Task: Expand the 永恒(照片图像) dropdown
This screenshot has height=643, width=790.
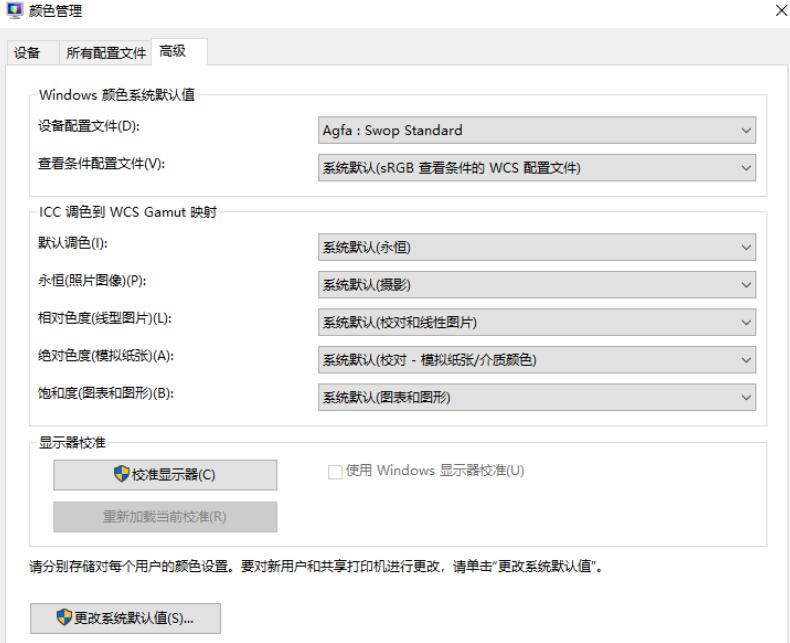Action: [x=536, y=286]
